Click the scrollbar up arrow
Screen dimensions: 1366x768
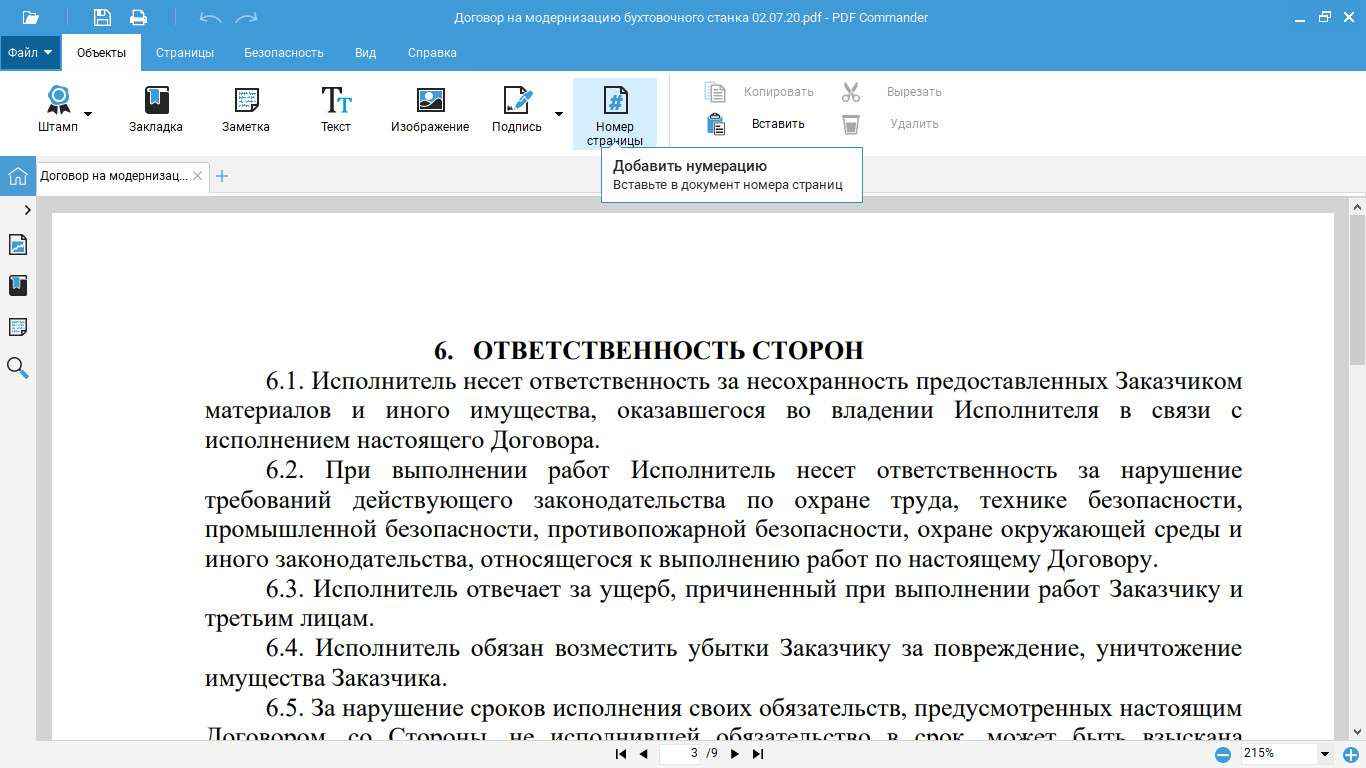(1357, 206)
